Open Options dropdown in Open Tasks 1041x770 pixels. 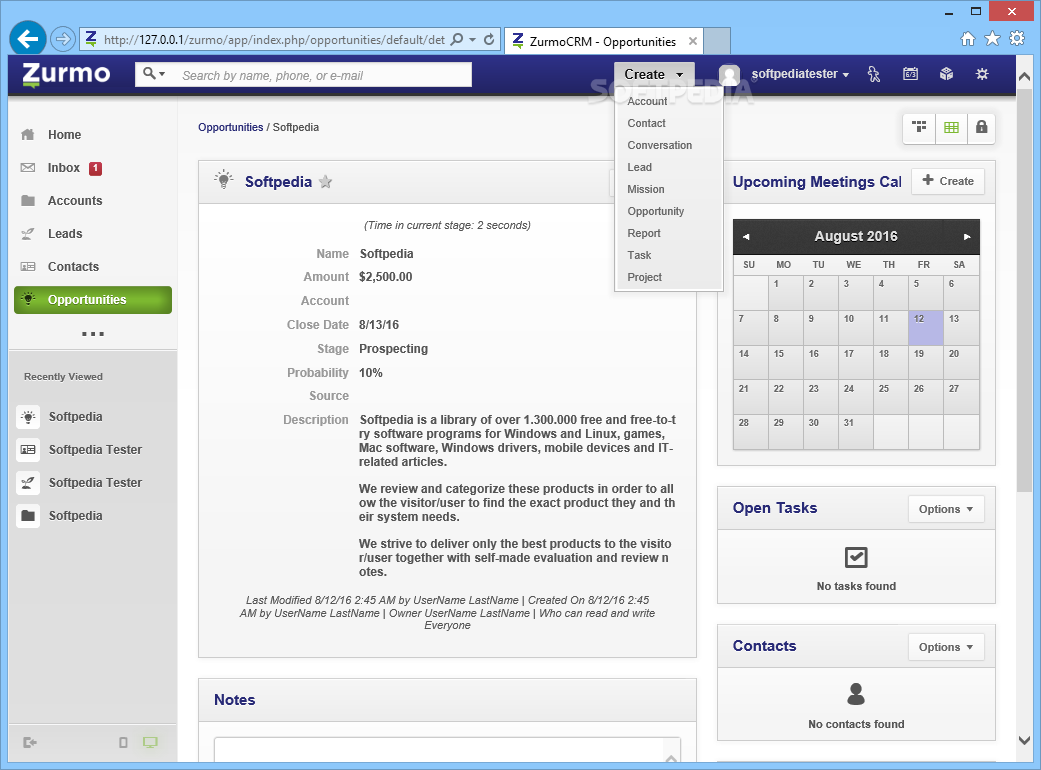[946, 509]
